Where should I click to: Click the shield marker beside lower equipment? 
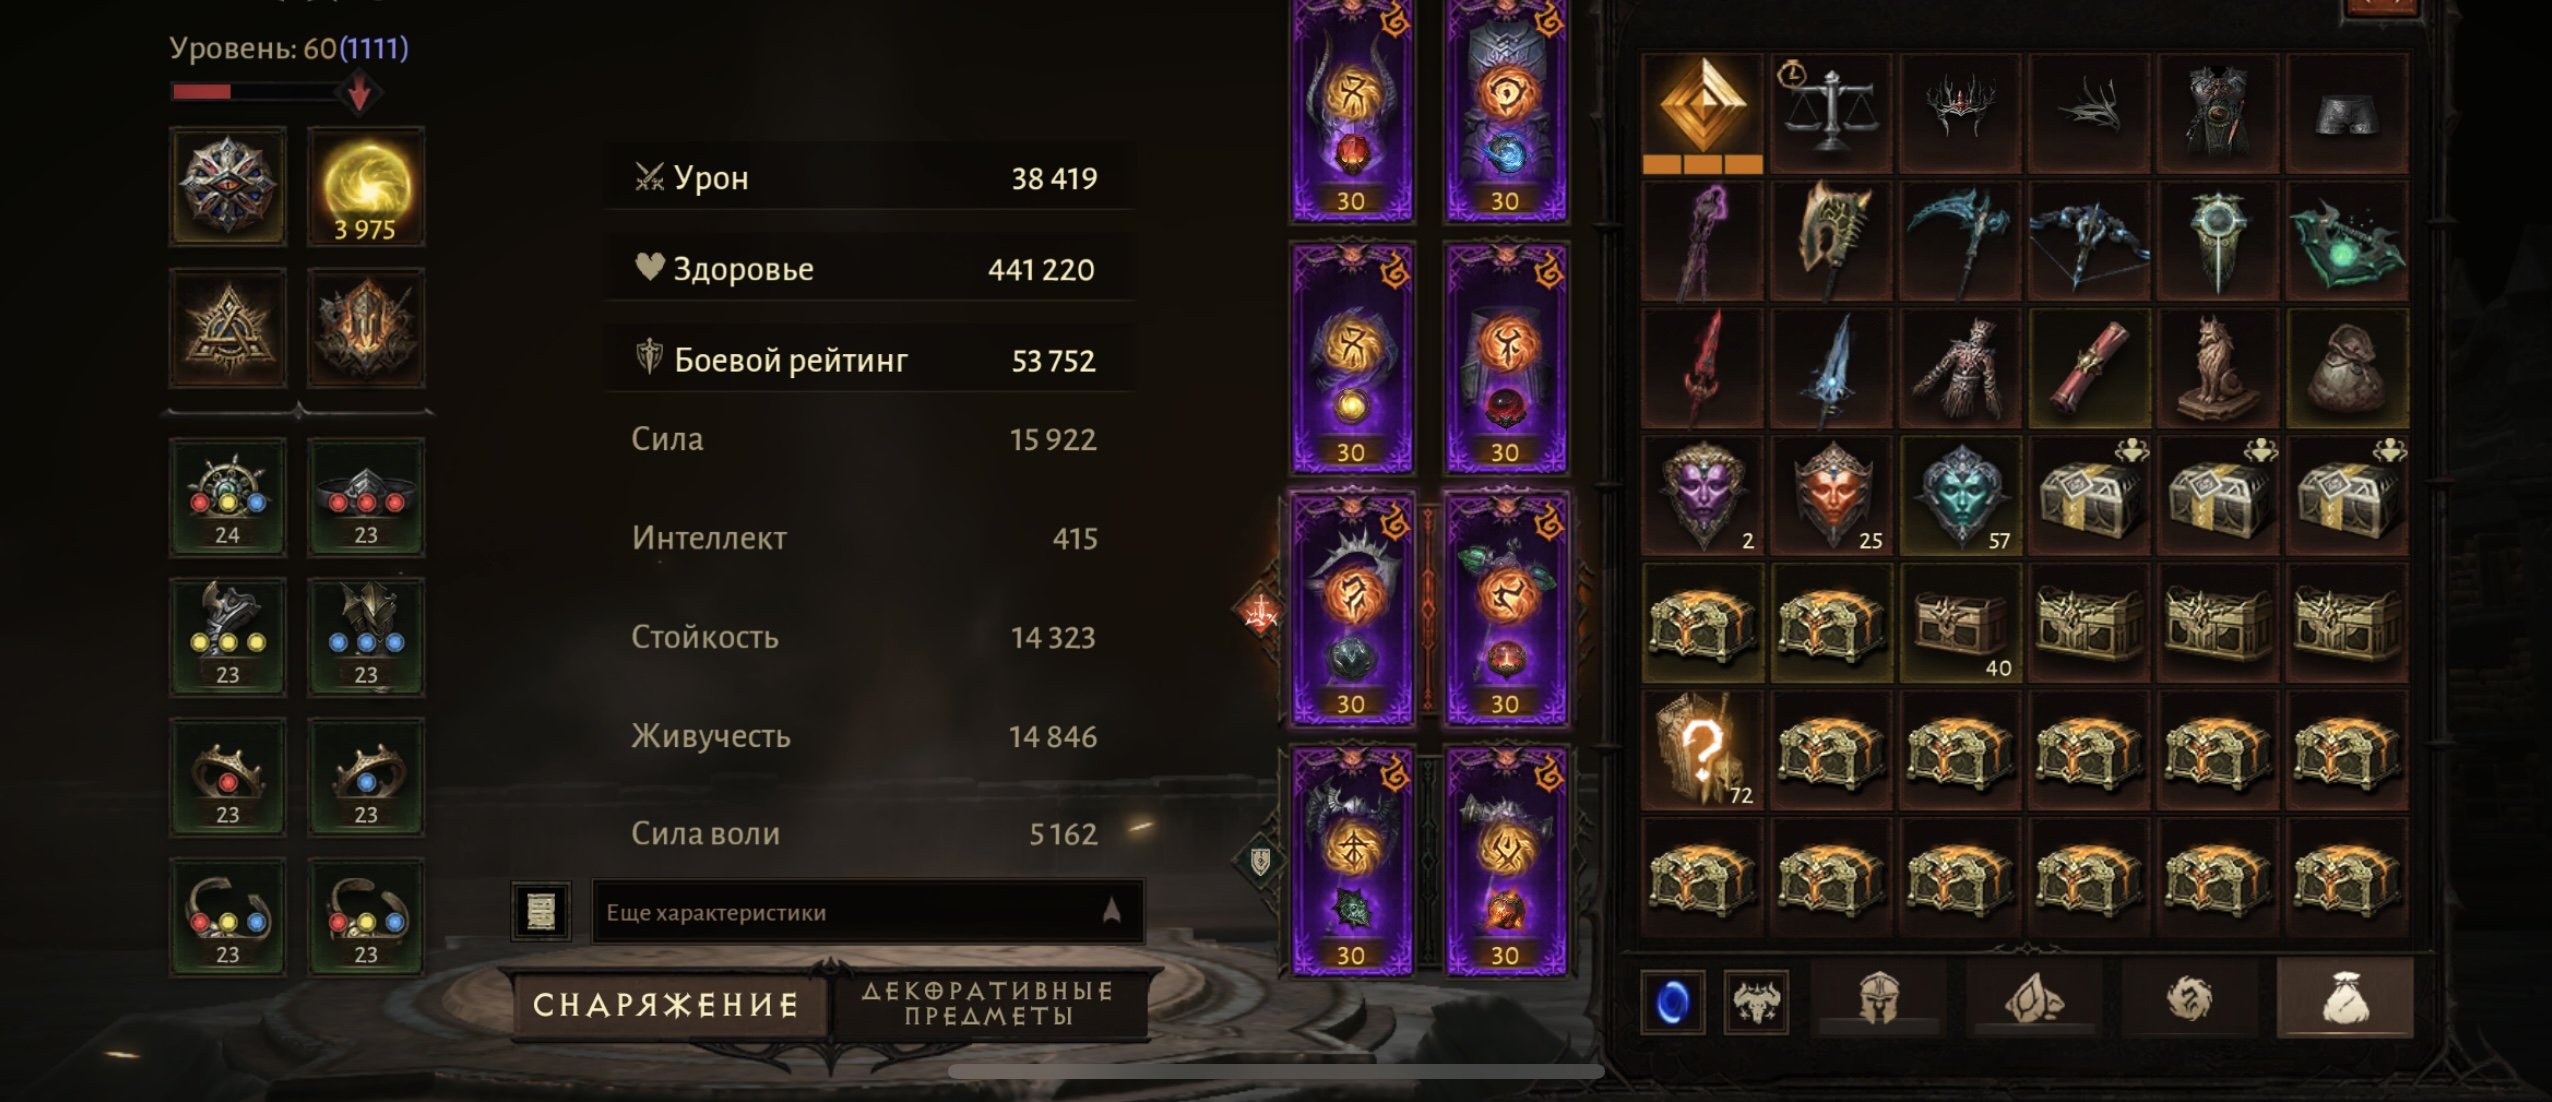point(1260,860)
